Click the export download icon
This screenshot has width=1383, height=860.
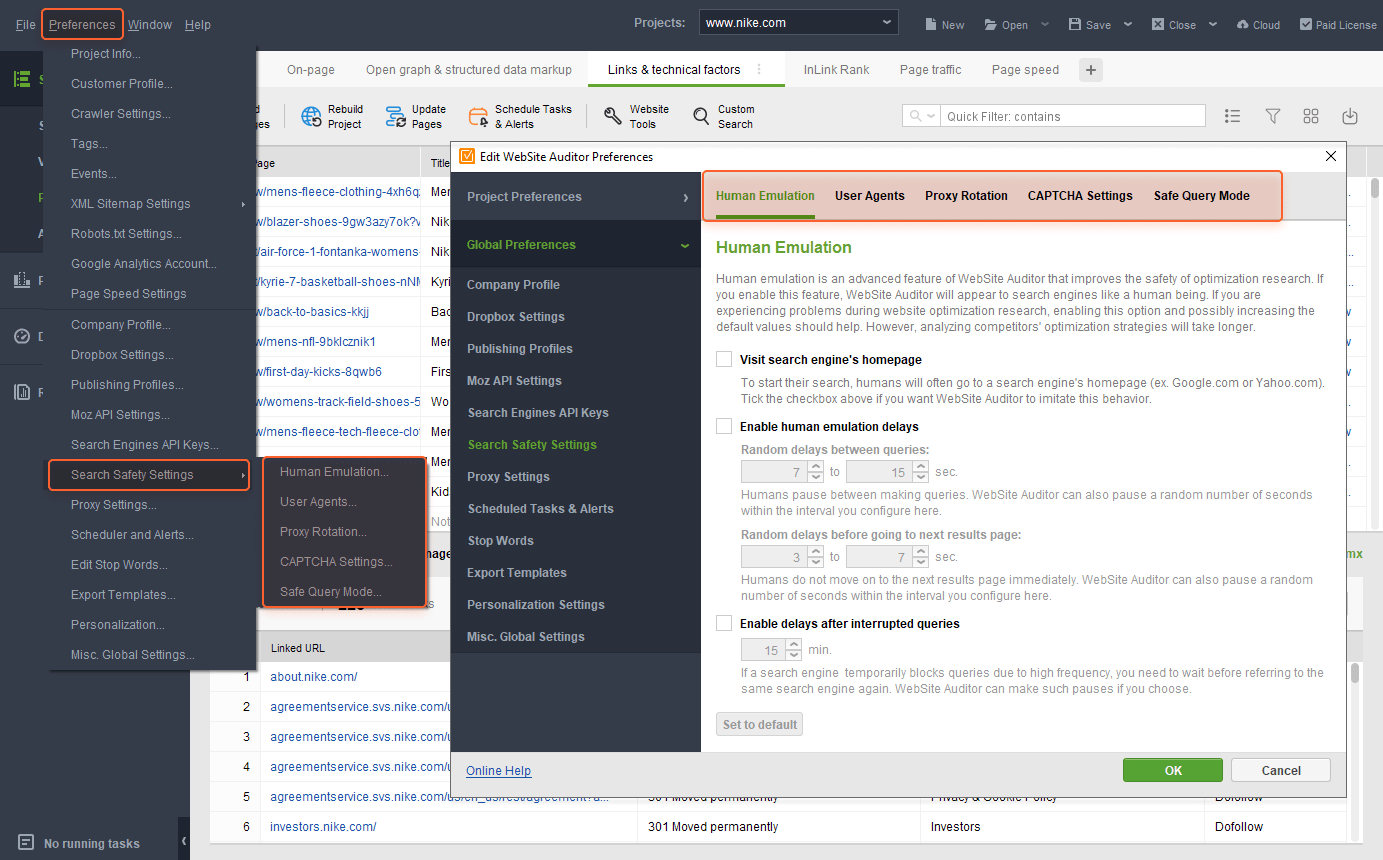click(1350, 116)
